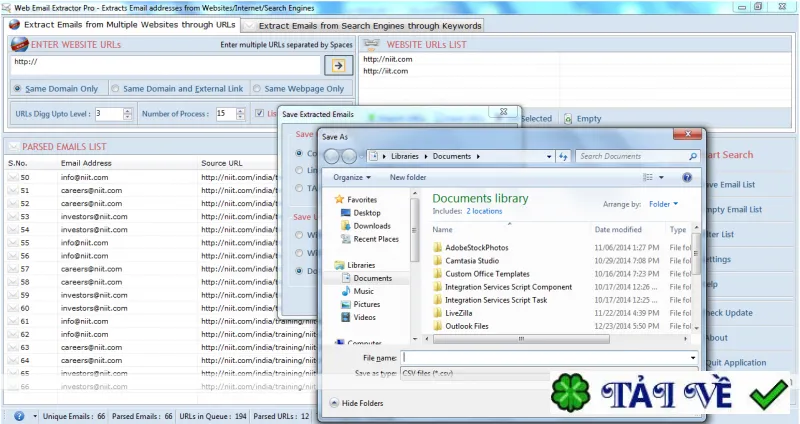The image size is (800, 424).
Task: Click search magnifier in Search Documents
Action: [x=692, y=156]
